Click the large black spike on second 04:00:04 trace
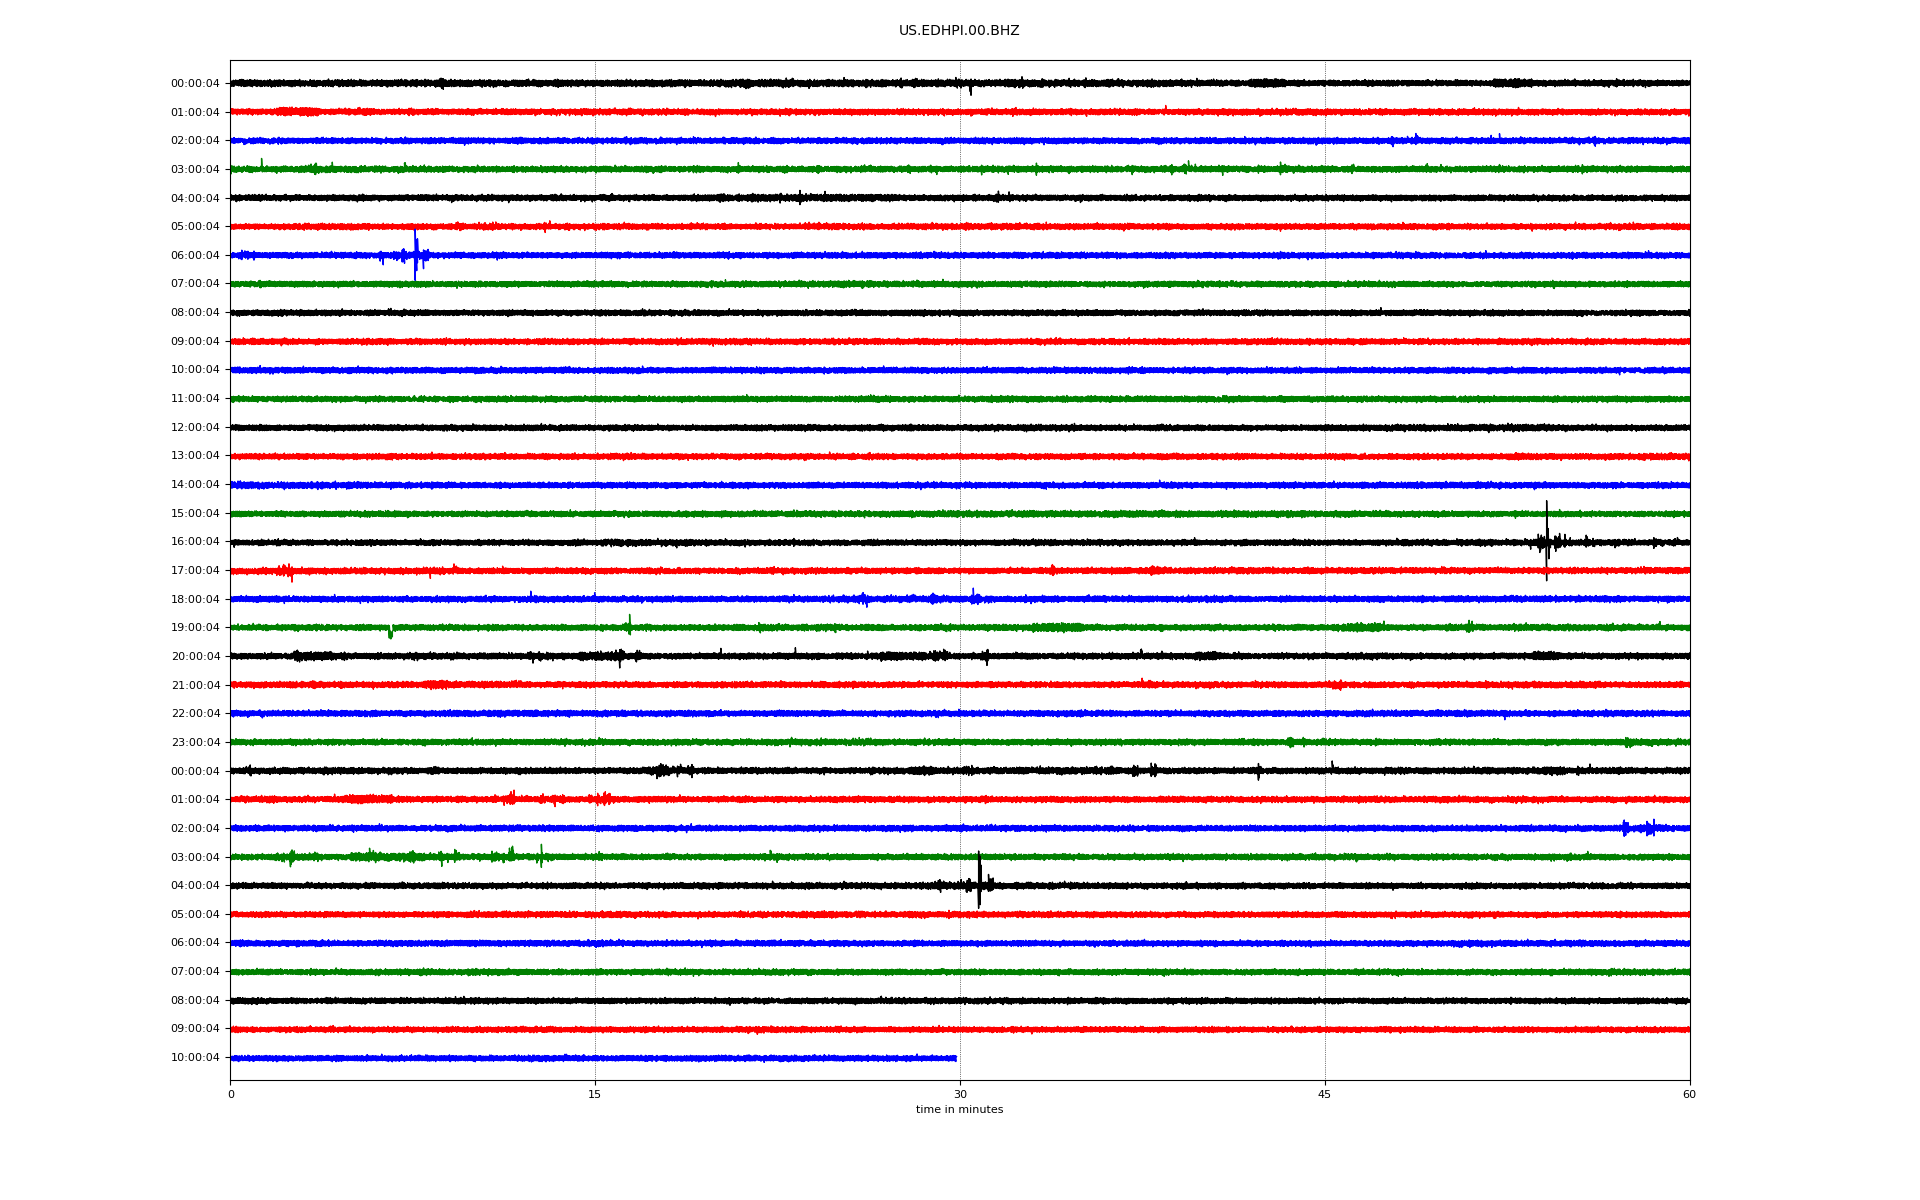 click(979, 882)
